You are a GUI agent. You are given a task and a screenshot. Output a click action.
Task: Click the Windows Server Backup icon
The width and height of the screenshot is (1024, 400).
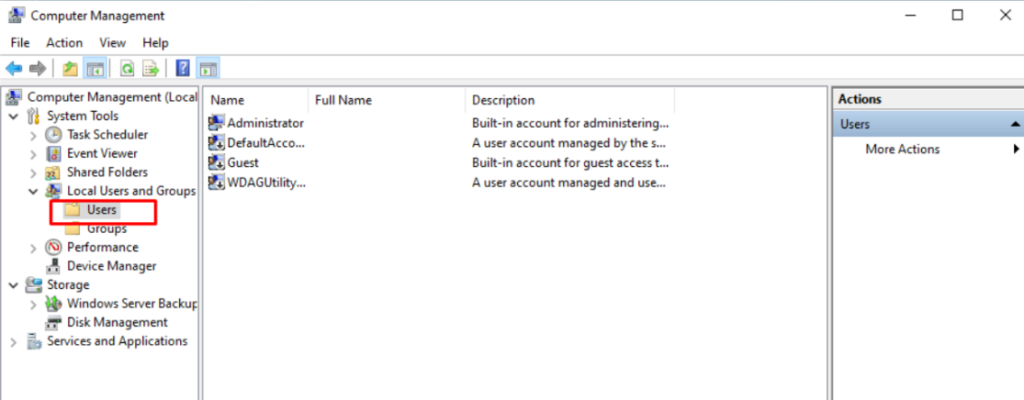point(54,304)
